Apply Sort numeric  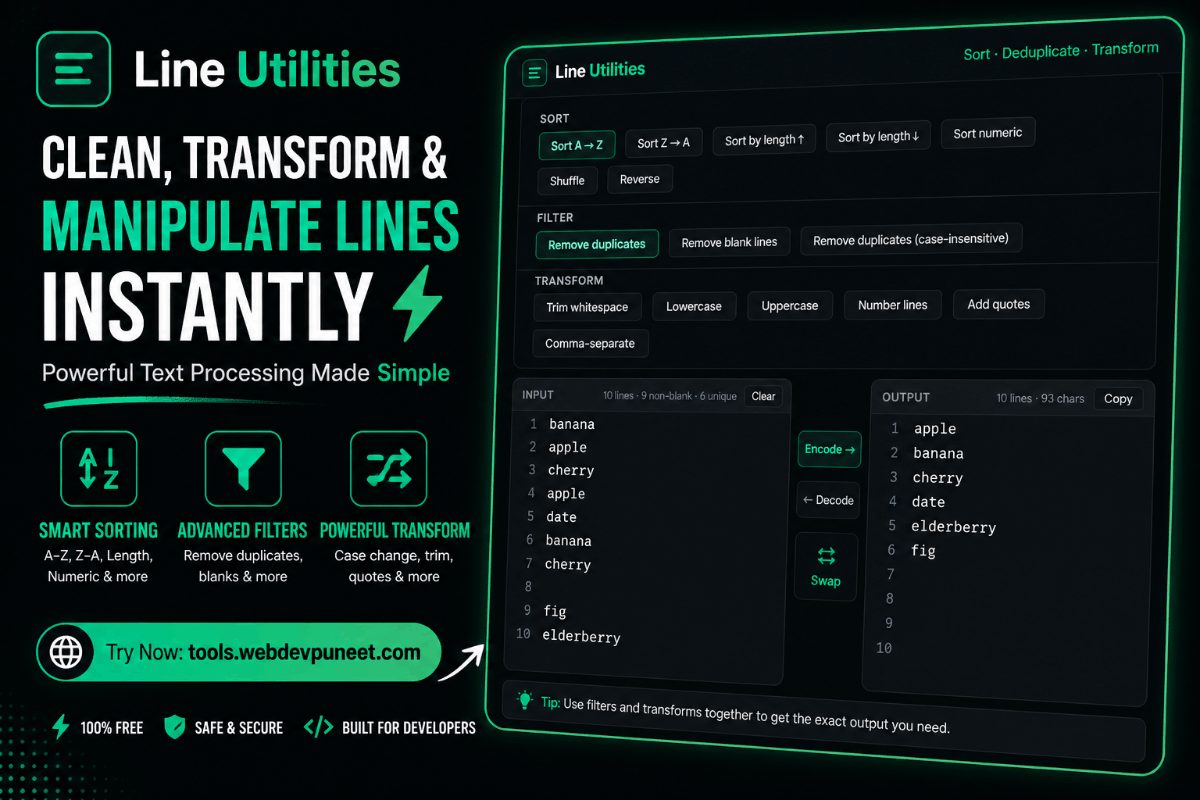[987, 133]
